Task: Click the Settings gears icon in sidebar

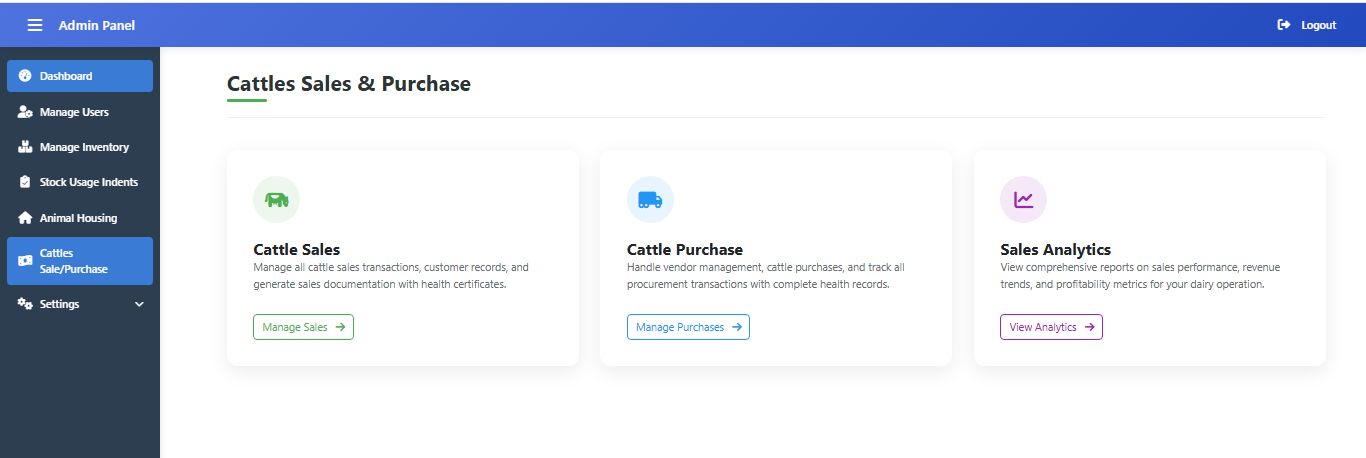Action: click(x=26, y=304)
